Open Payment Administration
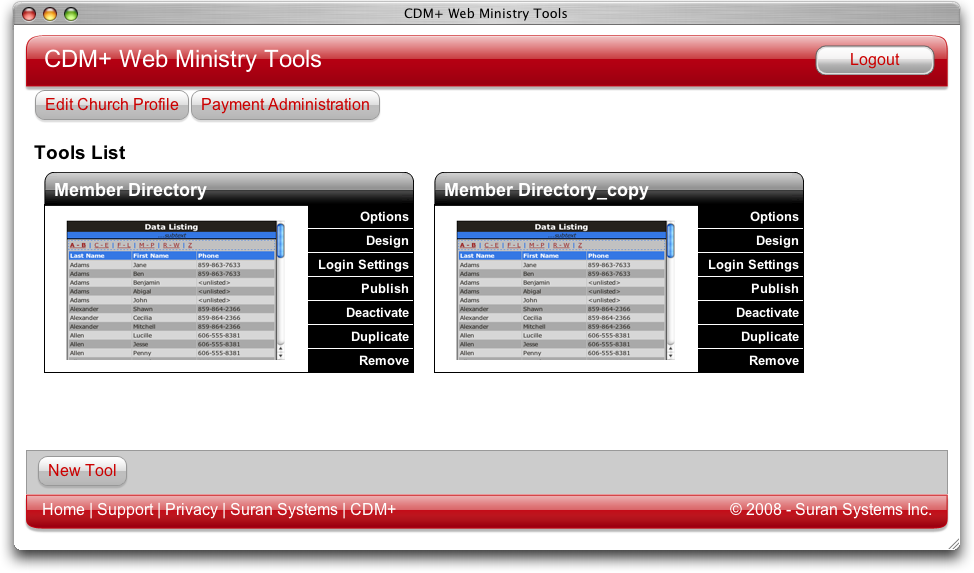Image resolution: width=974 pixels, height=573 pixels. click(x=285, y=105)
